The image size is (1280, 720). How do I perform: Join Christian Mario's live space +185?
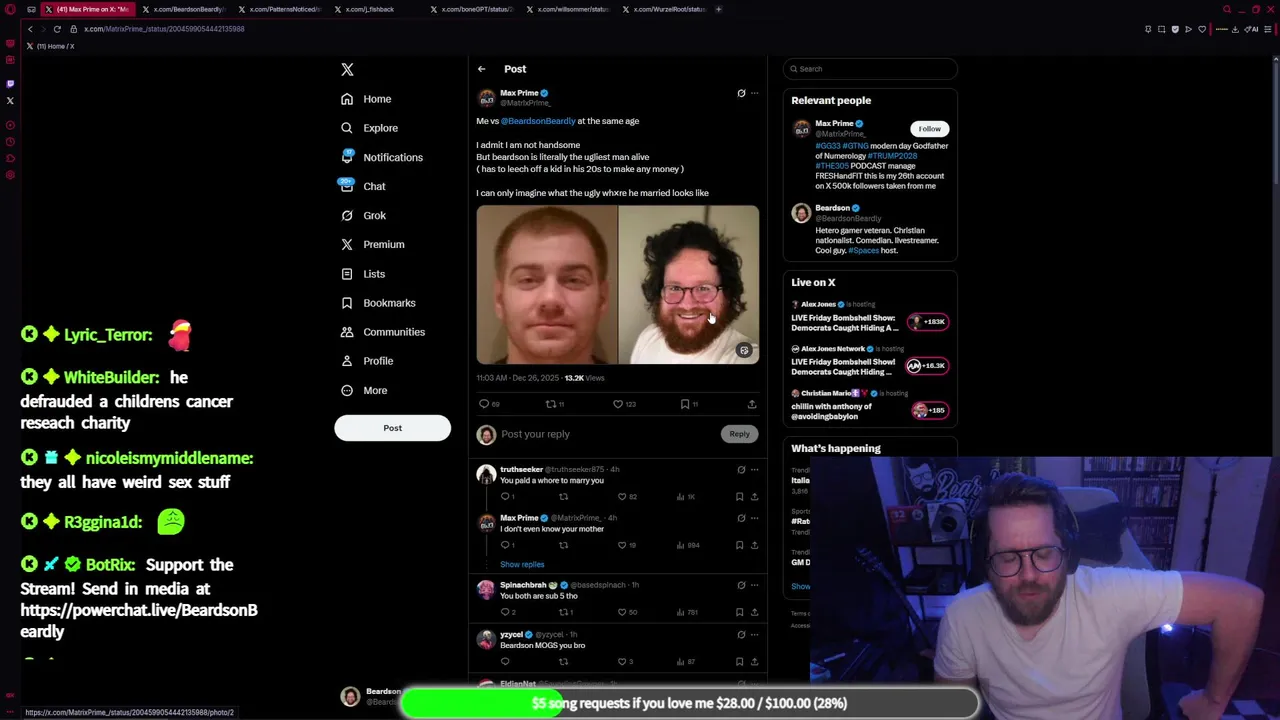(x=929, y=410)
